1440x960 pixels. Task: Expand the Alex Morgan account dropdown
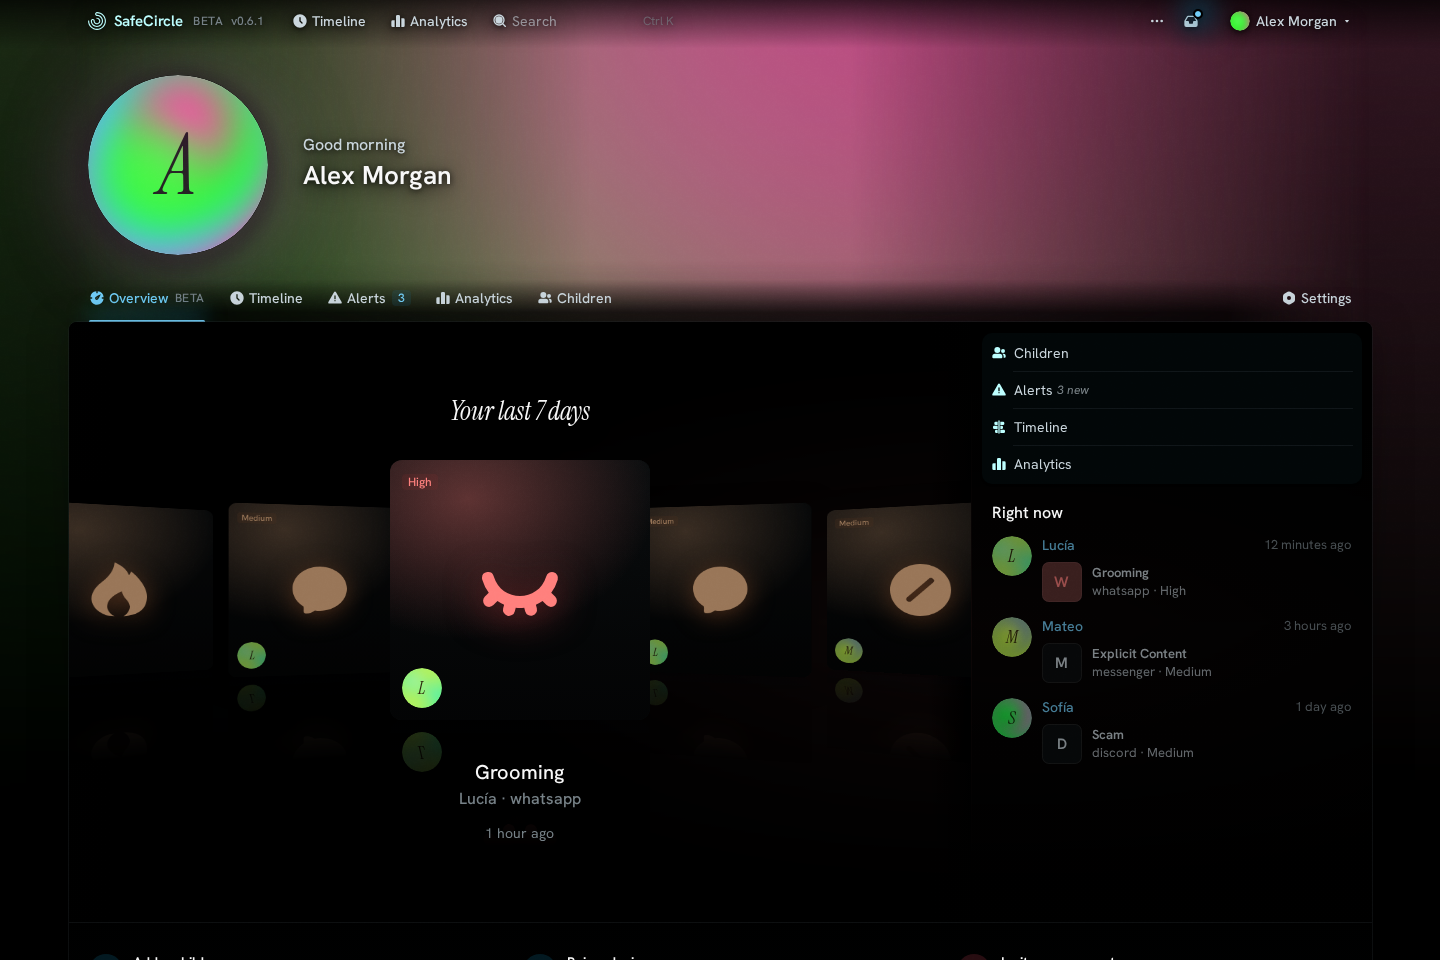(1290, 21)
